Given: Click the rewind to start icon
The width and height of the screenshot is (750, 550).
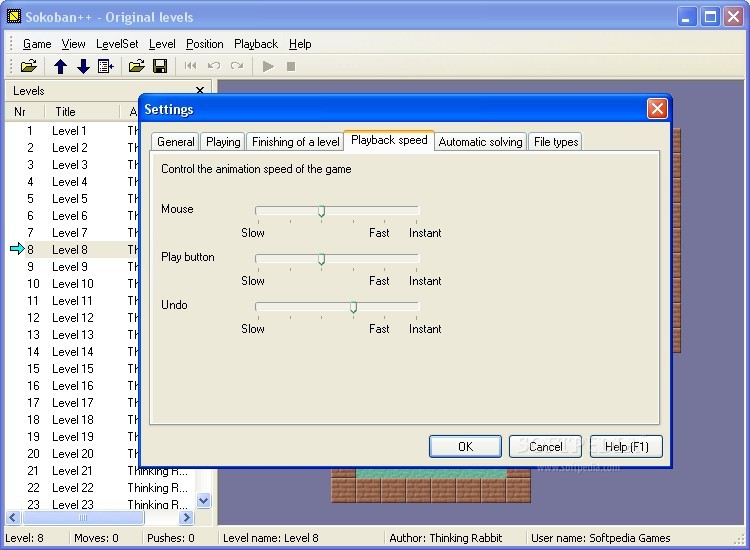Looking at the screenshot, I should tap(190, 66).
